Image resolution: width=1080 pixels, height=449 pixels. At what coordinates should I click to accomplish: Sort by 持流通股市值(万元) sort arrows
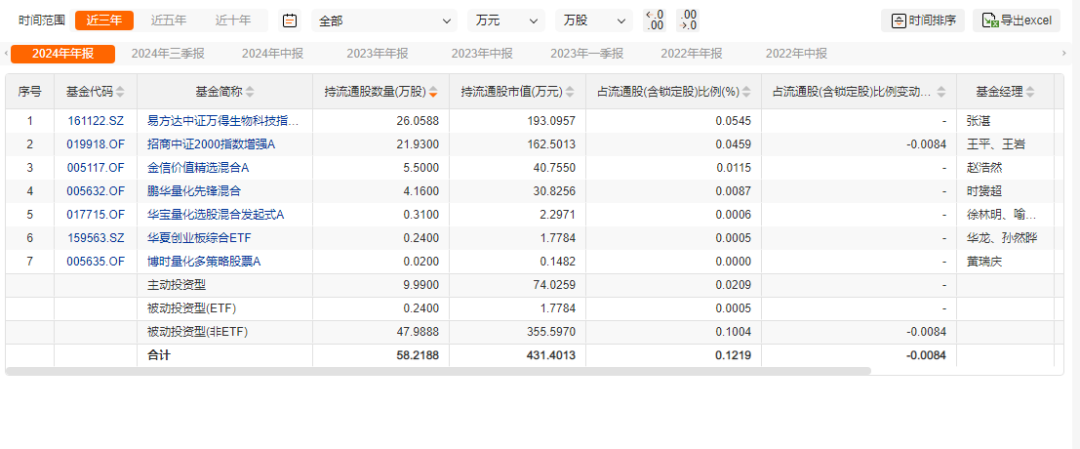[569, 92]
